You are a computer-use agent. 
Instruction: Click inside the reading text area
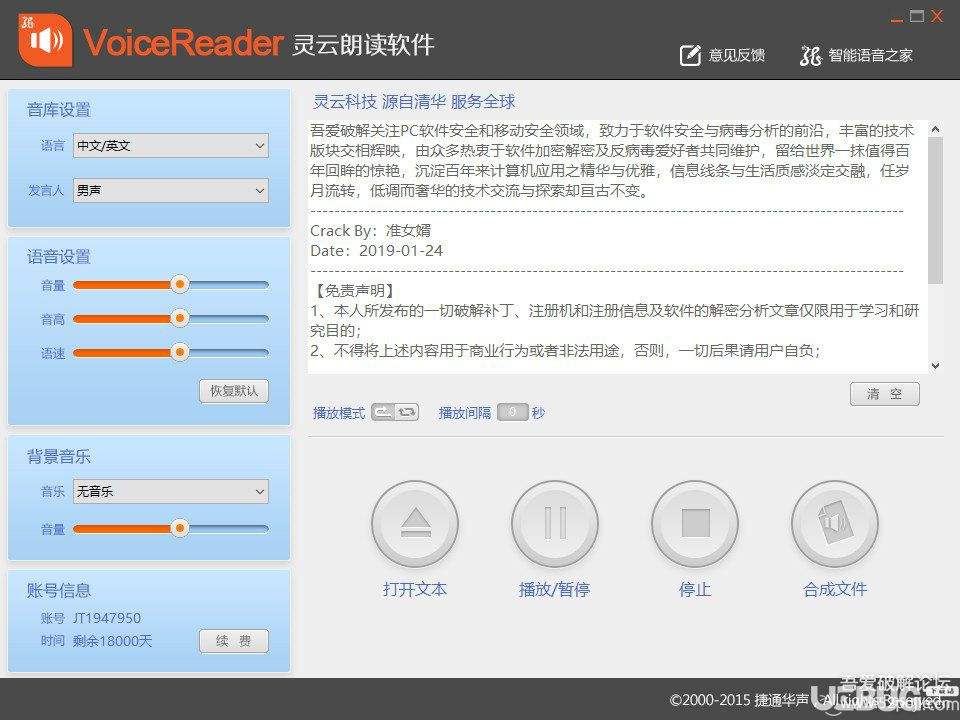[617, 246]
